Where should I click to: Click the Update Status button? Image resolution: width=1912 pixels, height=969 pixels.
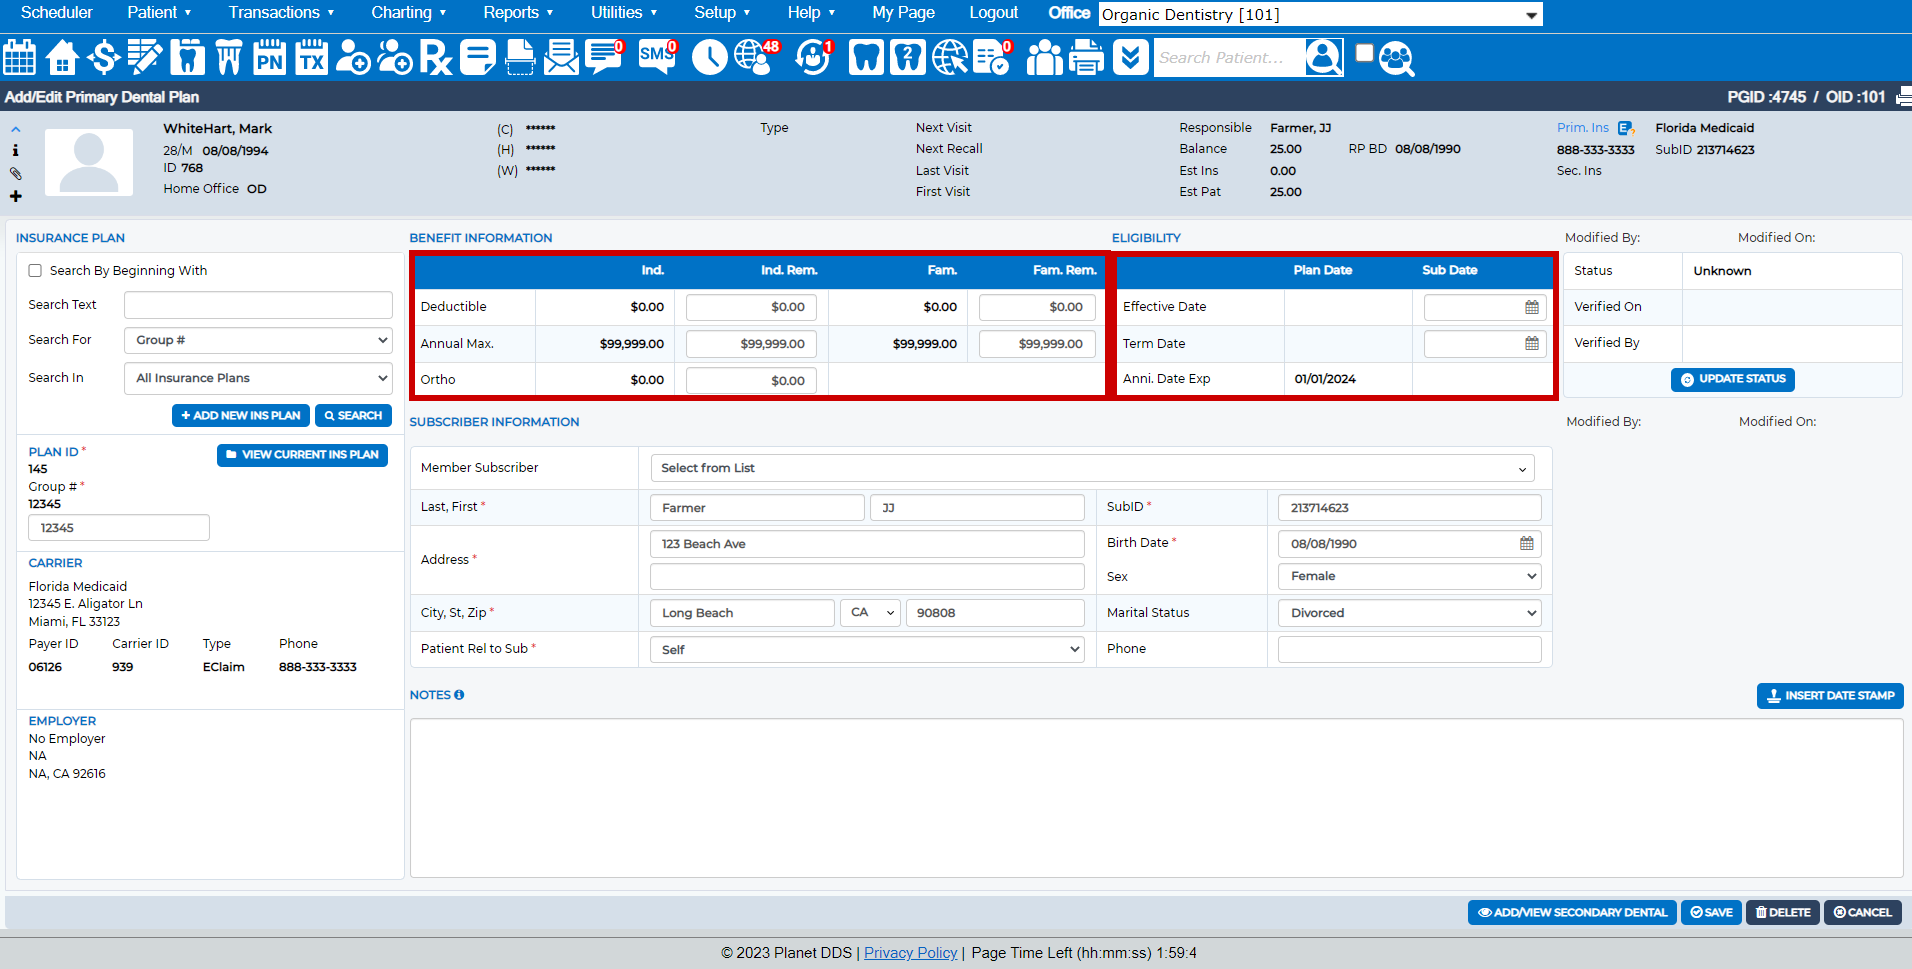tap(1732, 379)
